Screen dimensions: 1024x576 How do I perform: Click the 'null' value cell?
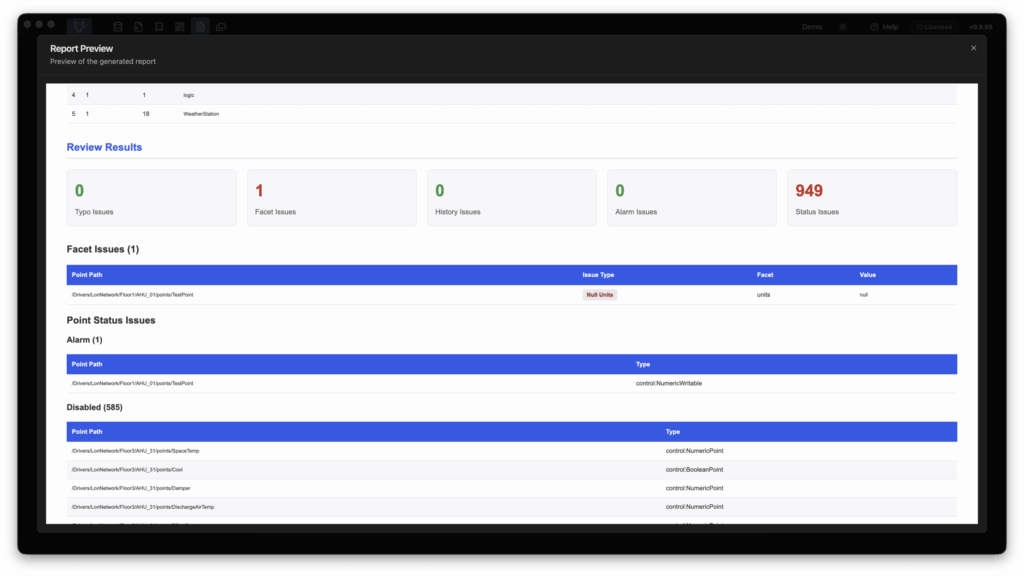click(x=863, y=295)
